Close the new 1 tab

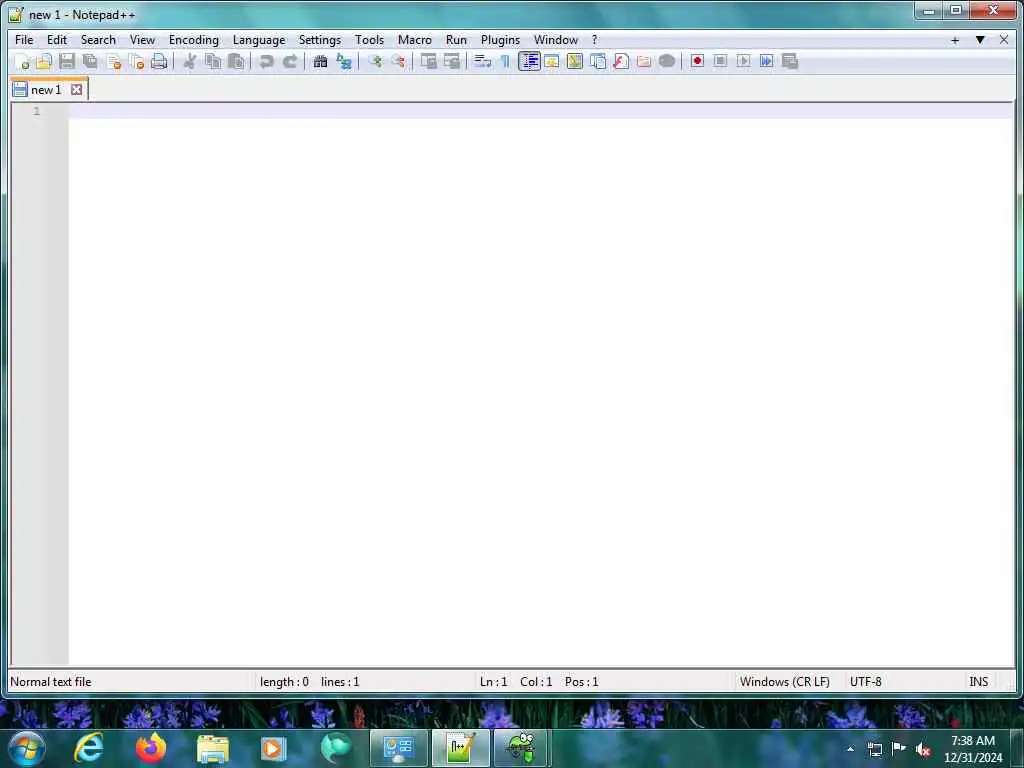[x=76, y=89]
